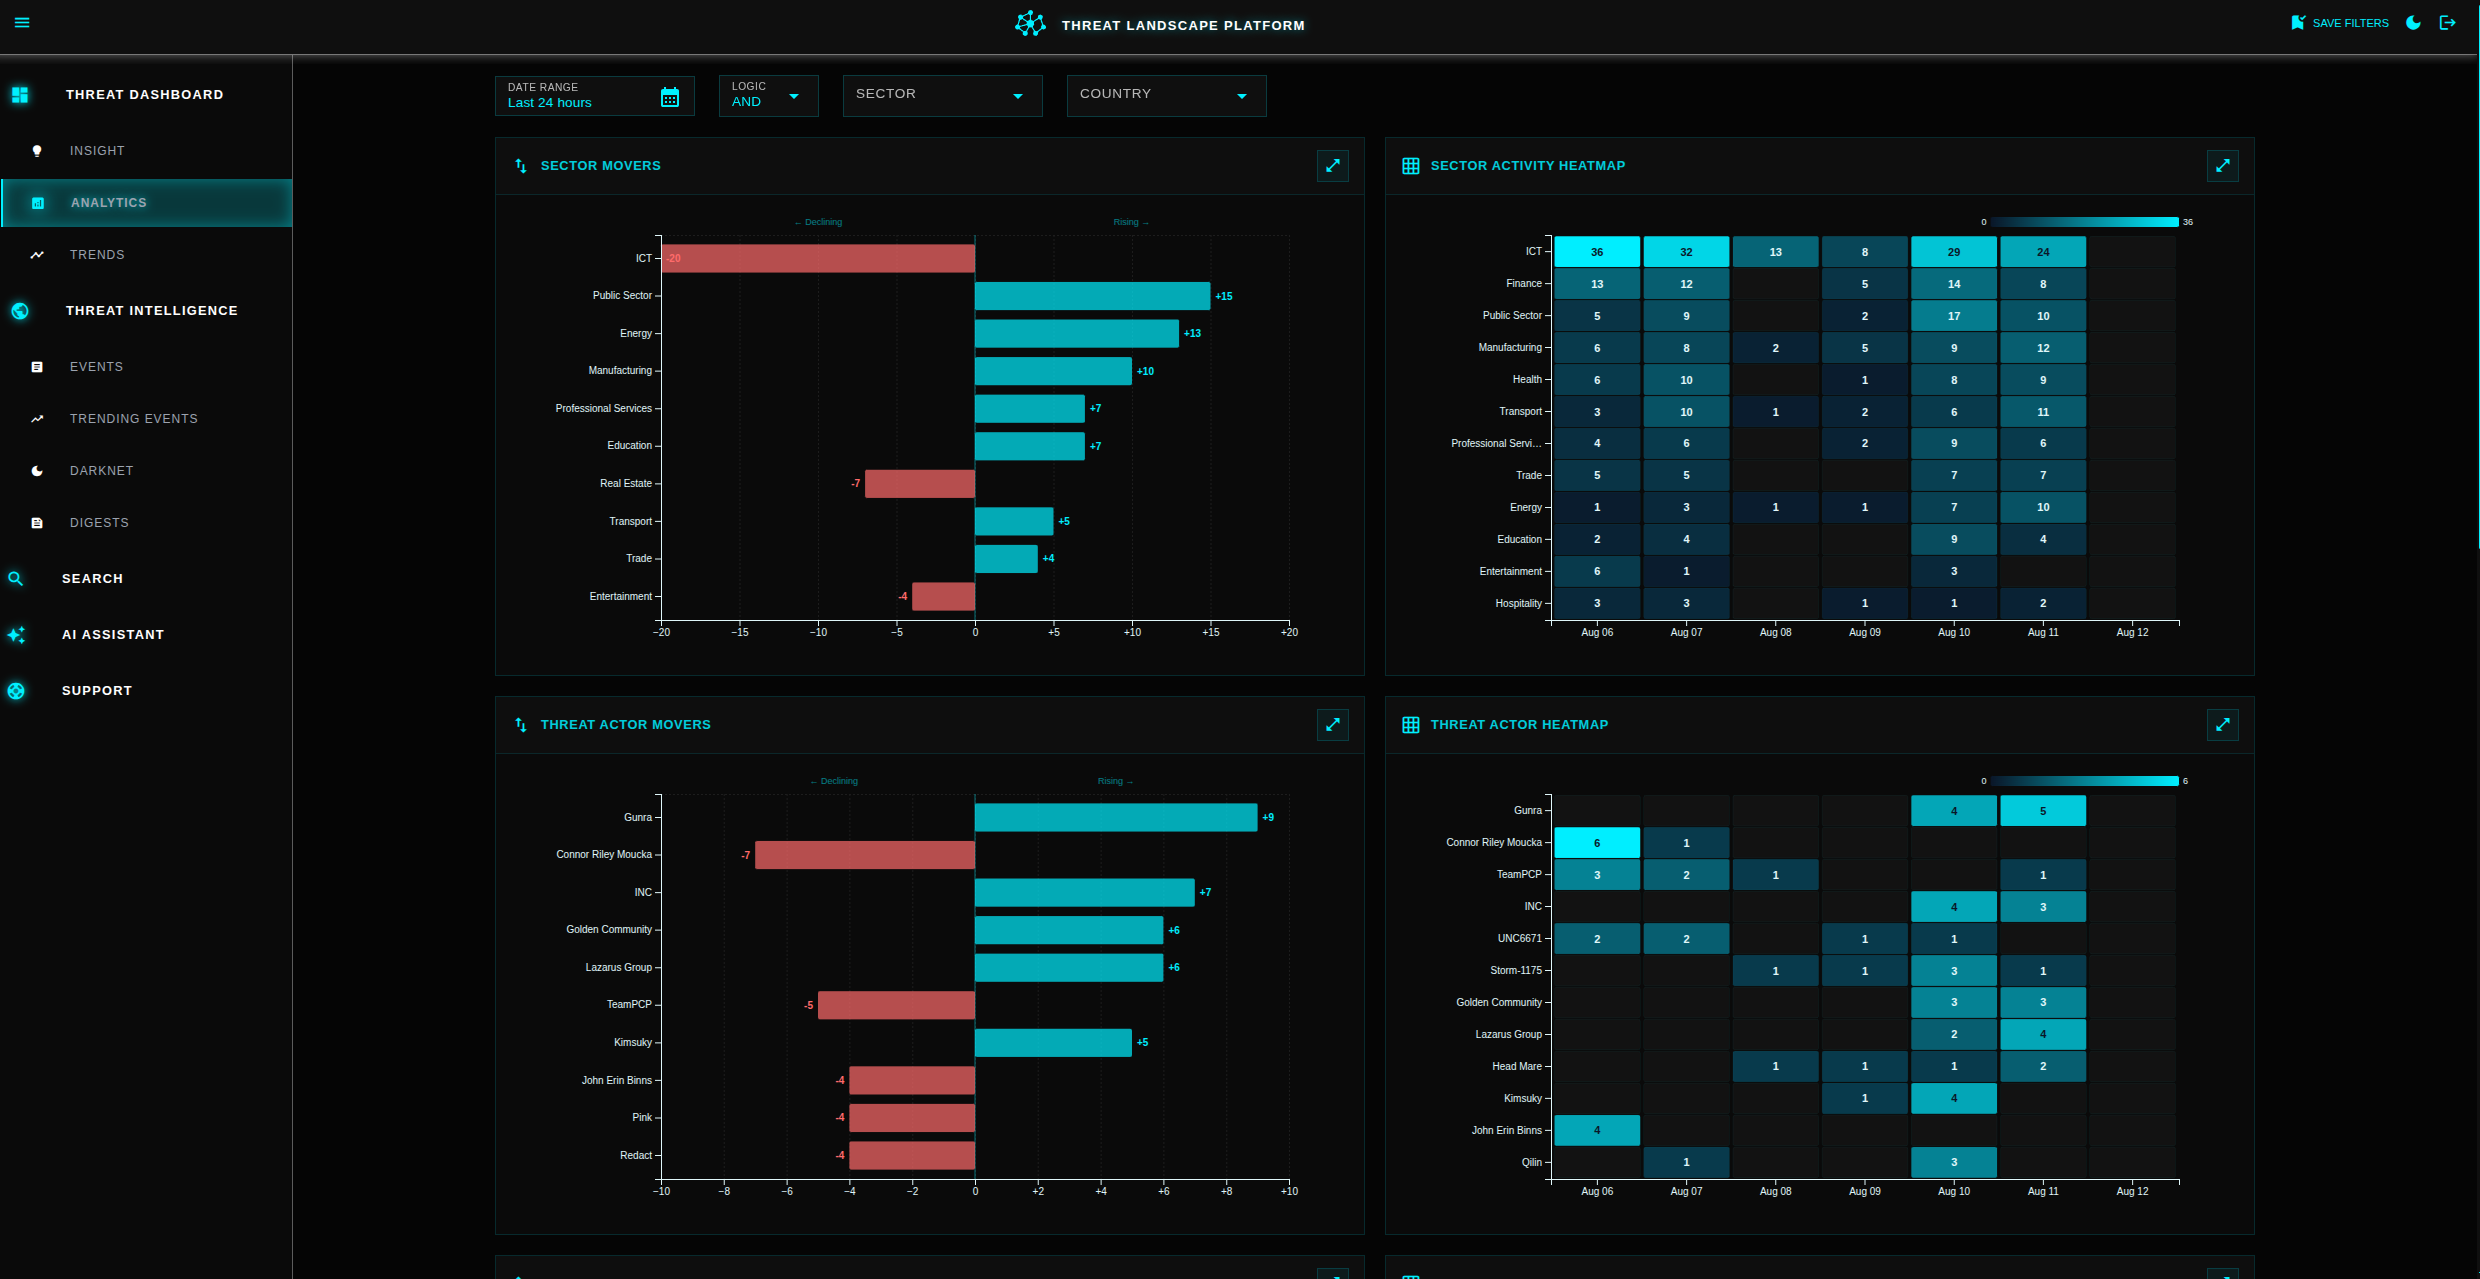Image resolution: width=2480 pixels, height=1279 pixels.
Task: Click TeamPCP -5 declining bar
Action: [x=897, y=1005]
